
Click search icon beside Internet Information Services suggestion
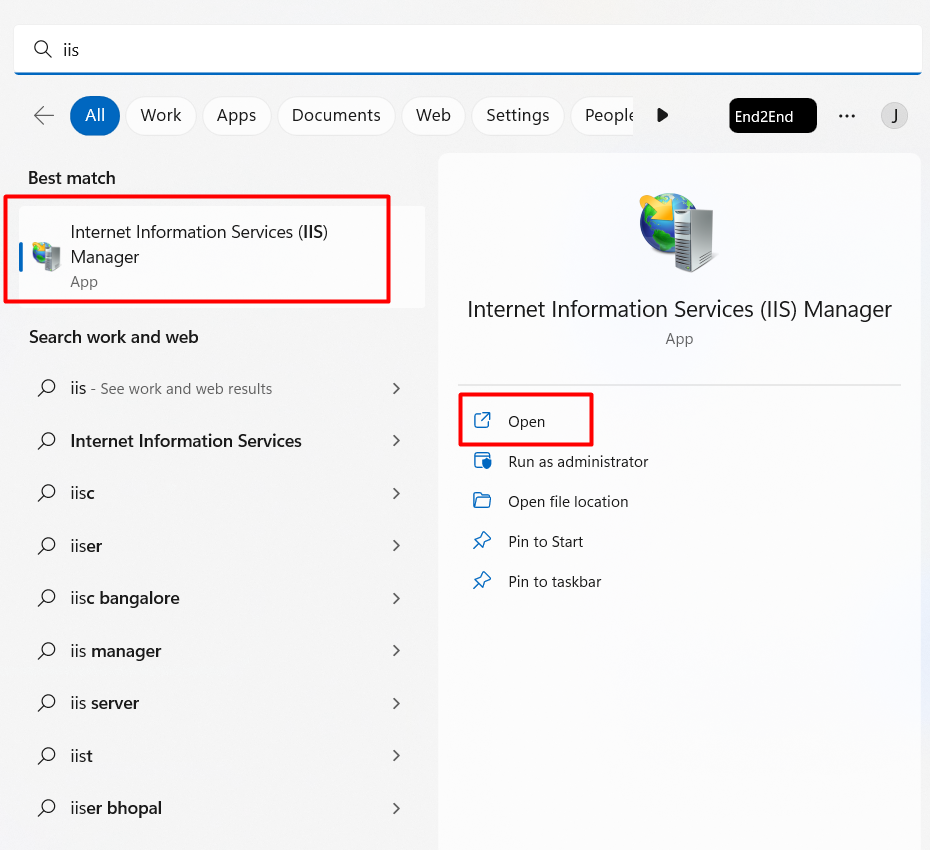(x=46, y=441)
